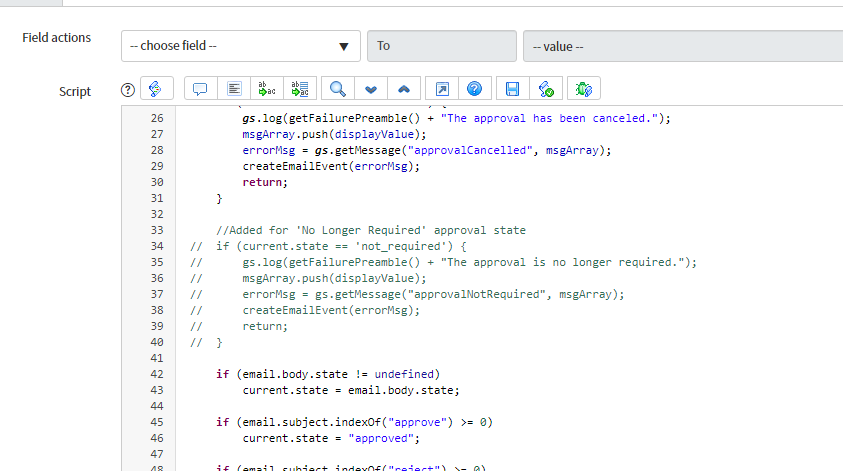
Task: Click the Field actions label
Action: (x=56, y=38)
